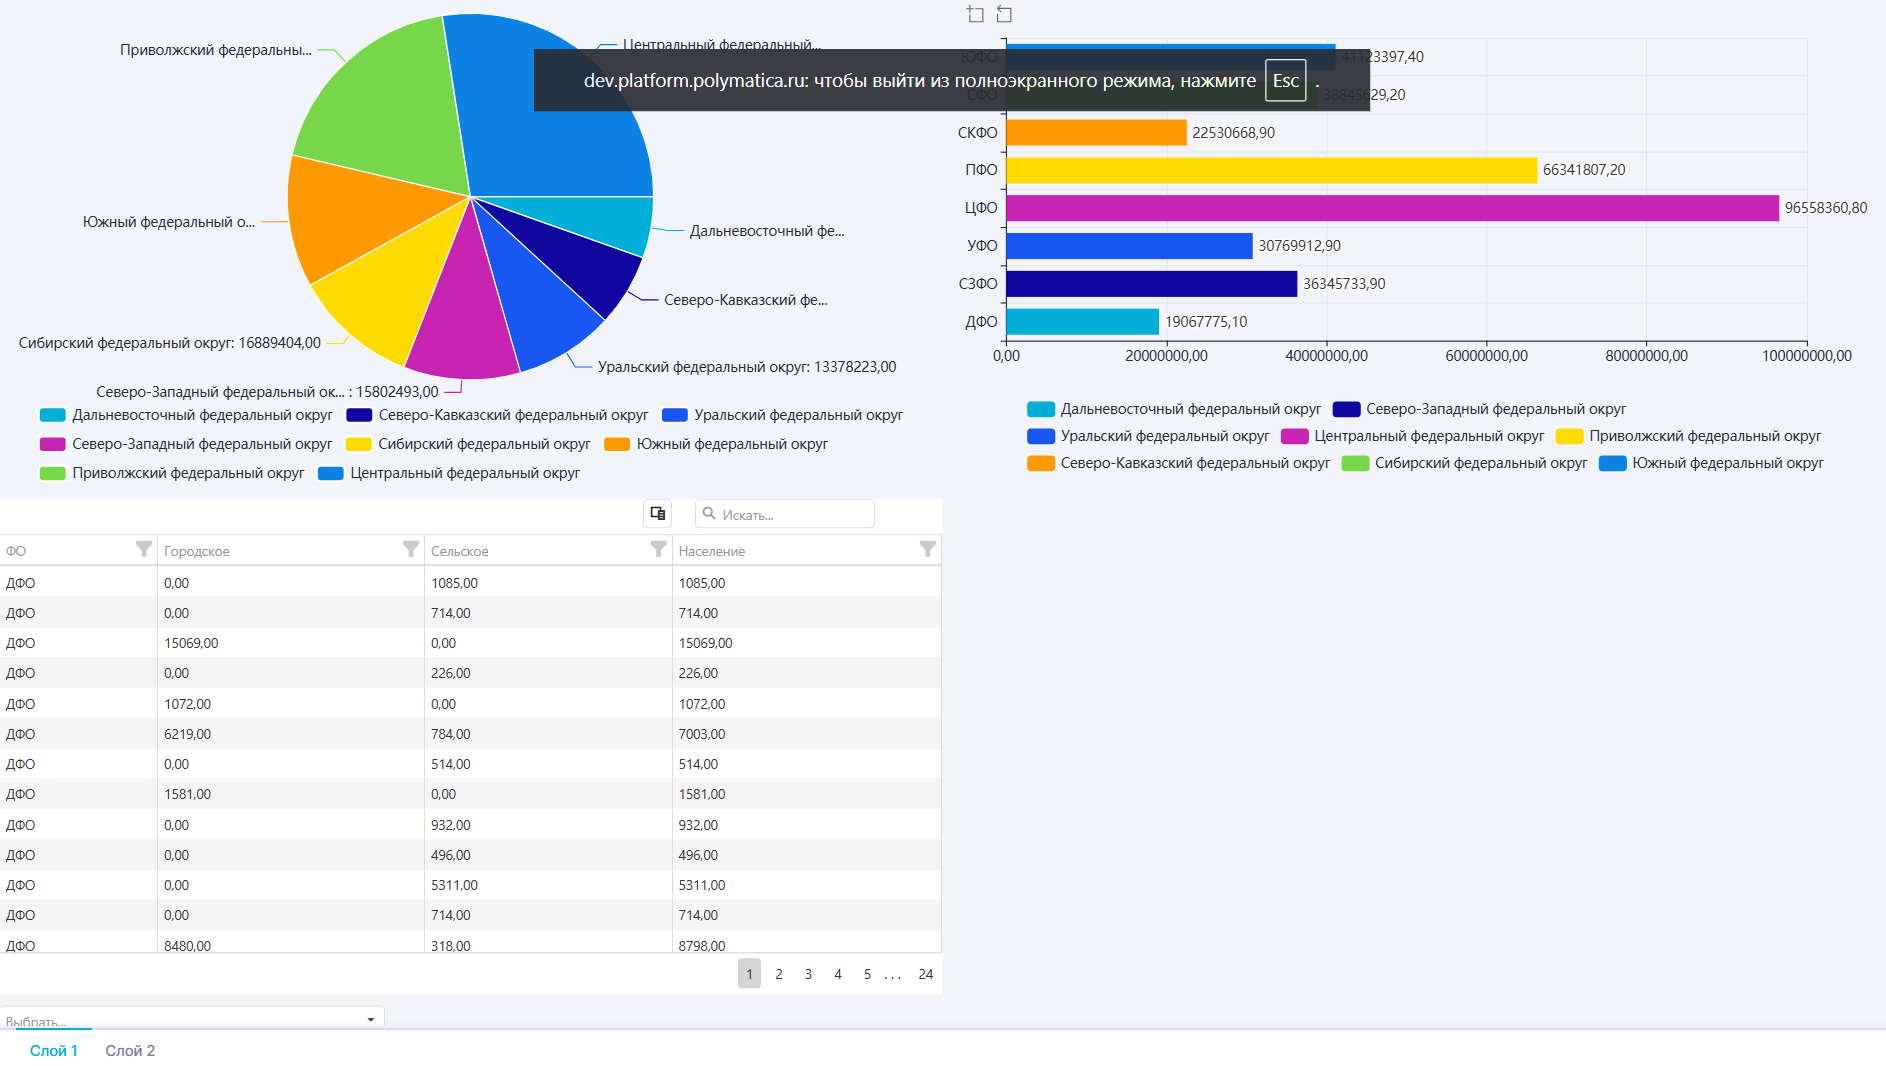
Task: Click the zoom reset back-arrow icon
Action: (x=1004, y=14)
